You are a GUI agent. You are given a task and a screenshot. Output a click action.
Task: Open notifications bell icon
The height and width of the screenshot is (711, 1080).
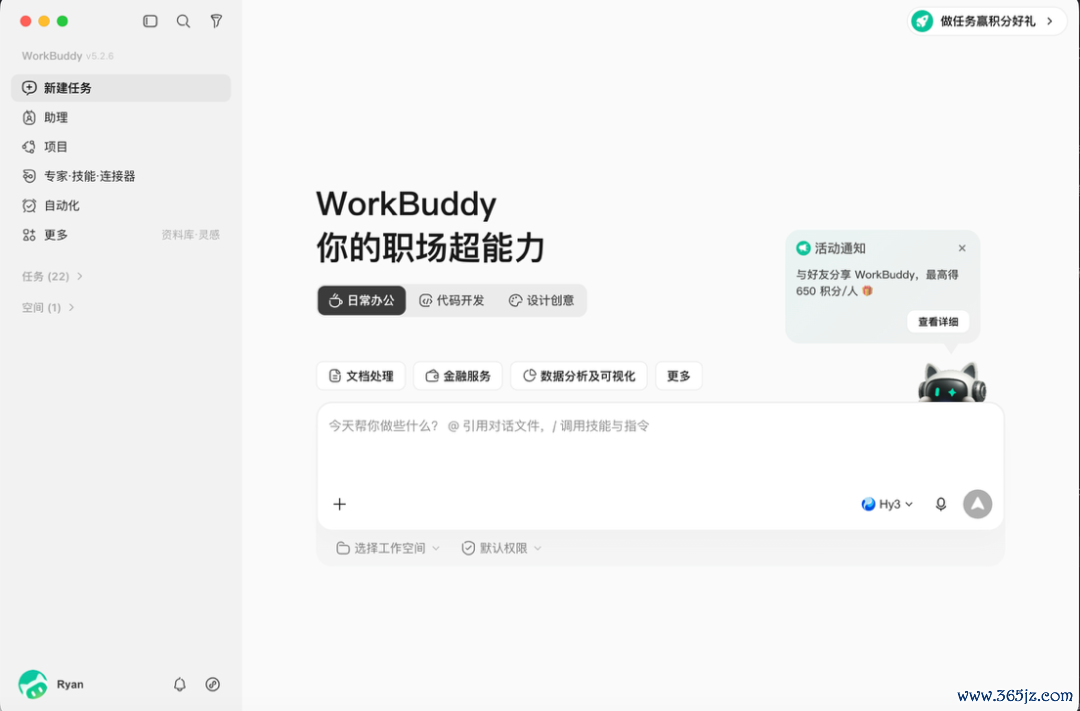(x=180, y=684)
